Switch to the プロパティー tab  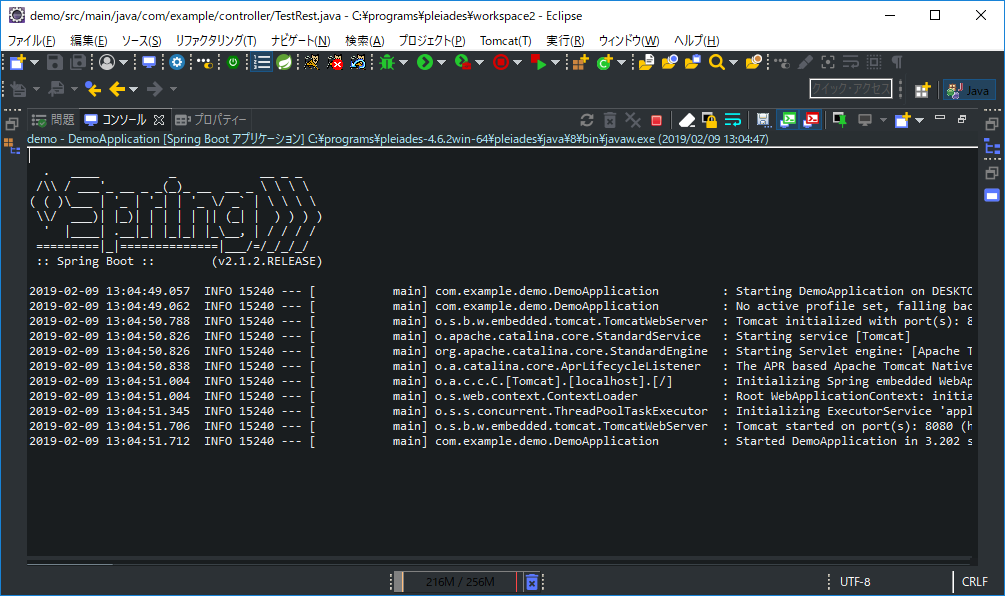[x=211, y=120]
